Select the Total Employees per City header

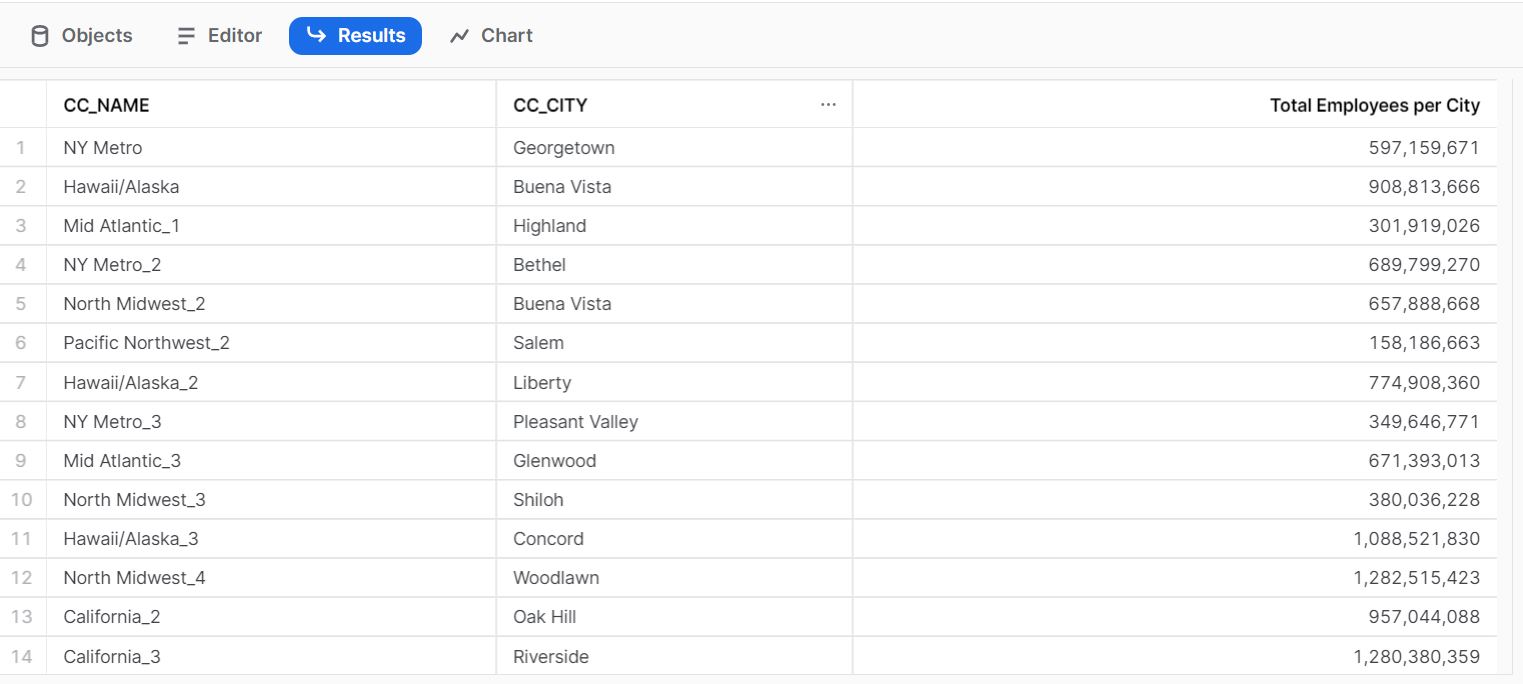point(1175,105)
